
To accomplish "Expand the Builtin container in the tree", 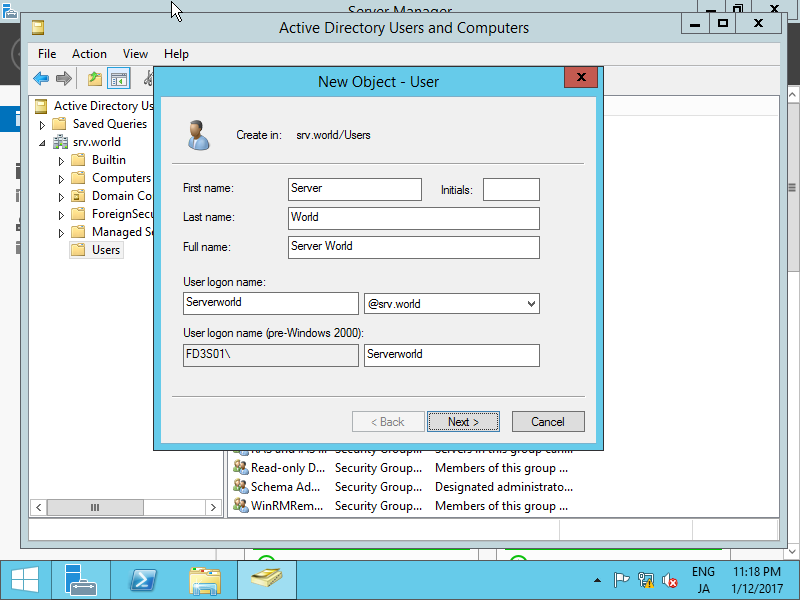I will [x=59, y=159].
